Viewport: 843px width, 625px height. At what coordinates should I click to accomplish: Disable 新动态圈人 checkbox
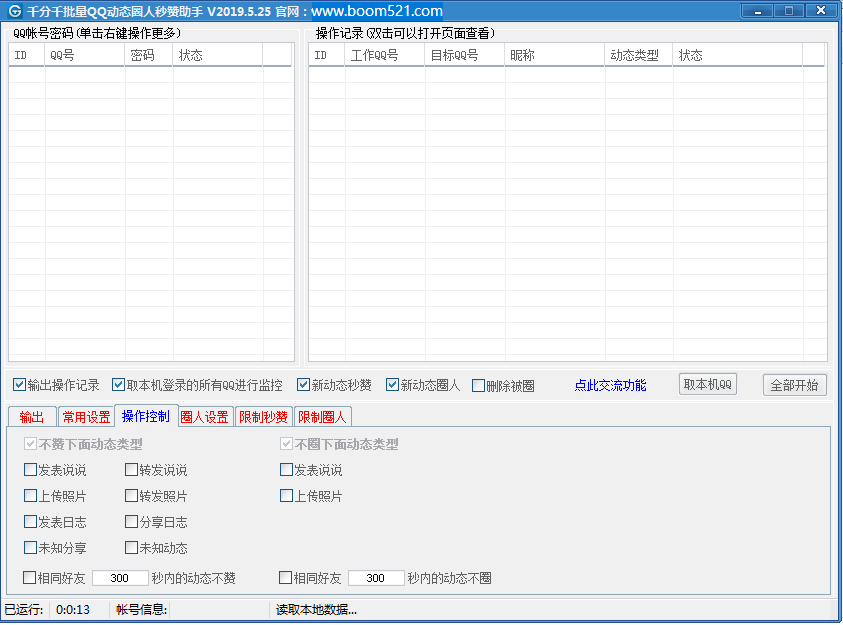pyautogui.click(x=392, y=385)
